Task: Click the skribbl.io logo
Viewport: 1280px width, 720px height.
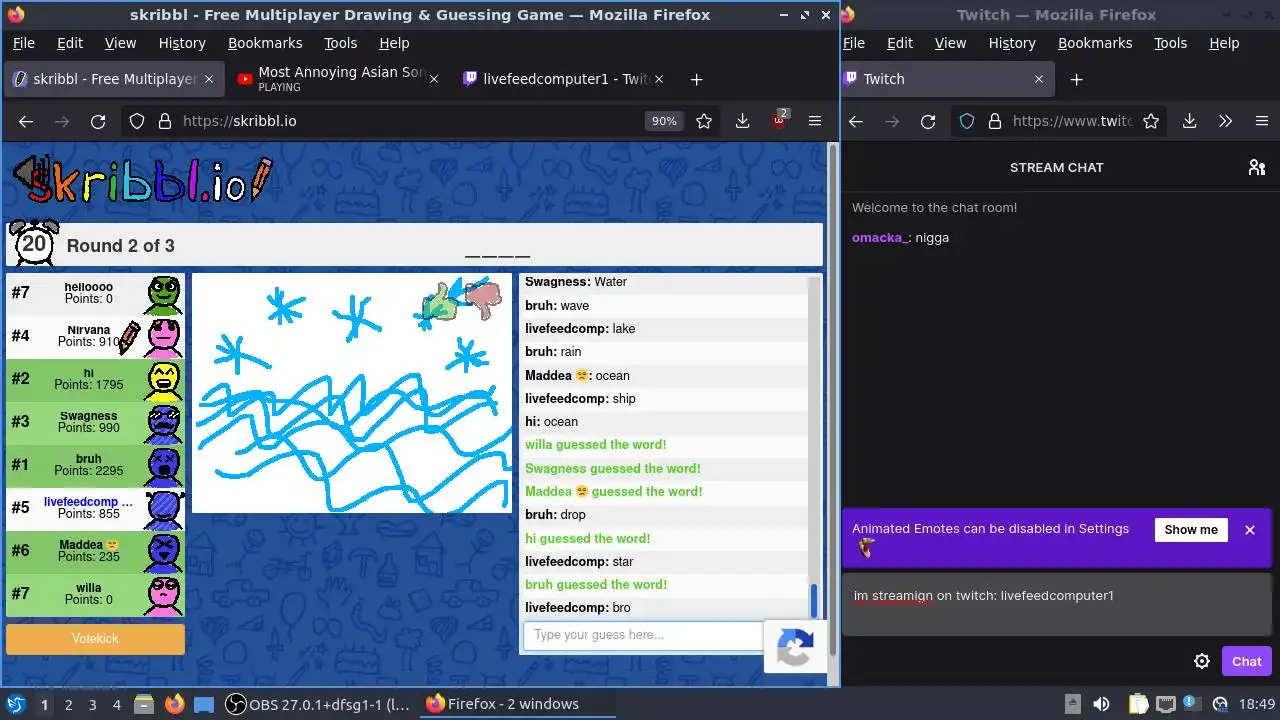Action: (140, 180)
